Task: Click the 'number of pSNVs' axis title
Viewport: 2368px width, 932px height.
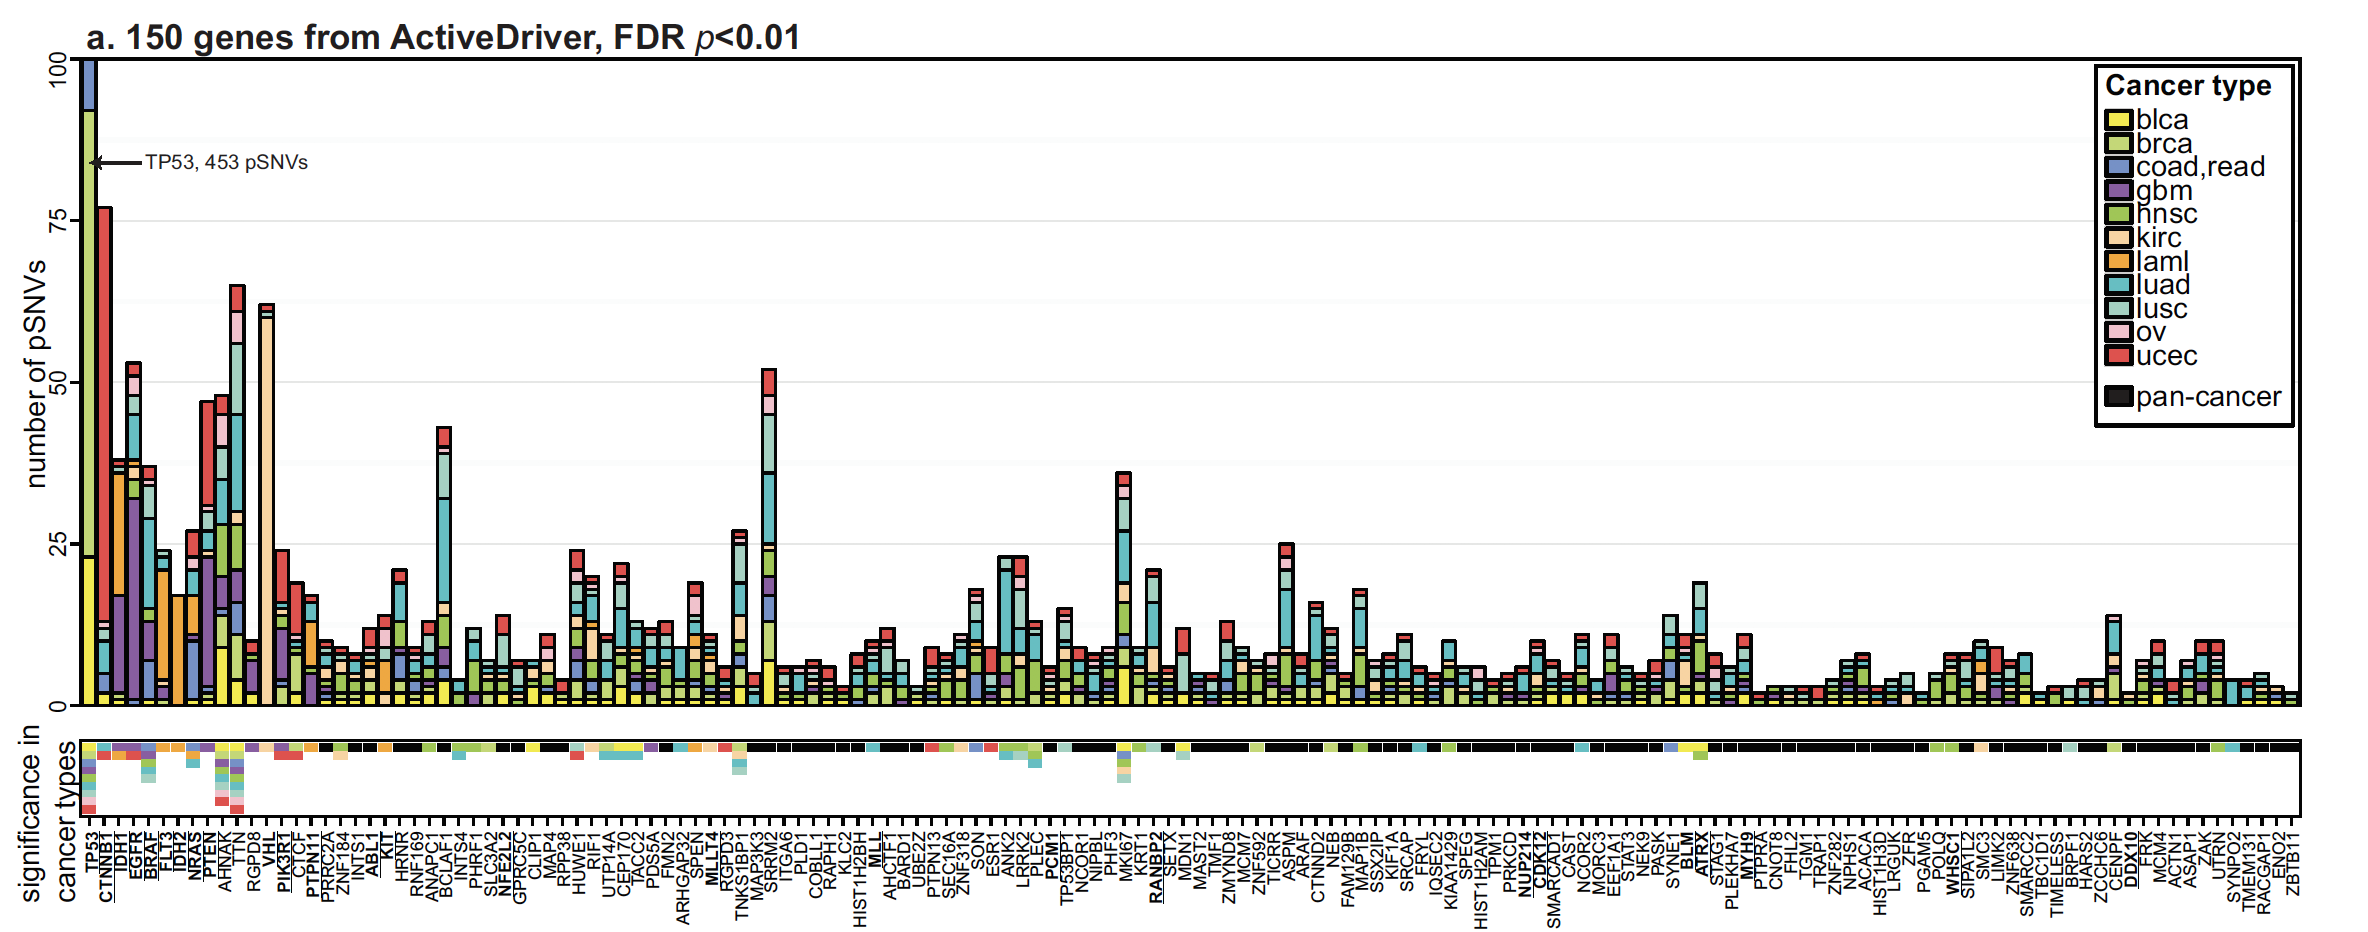Action: 36,374
